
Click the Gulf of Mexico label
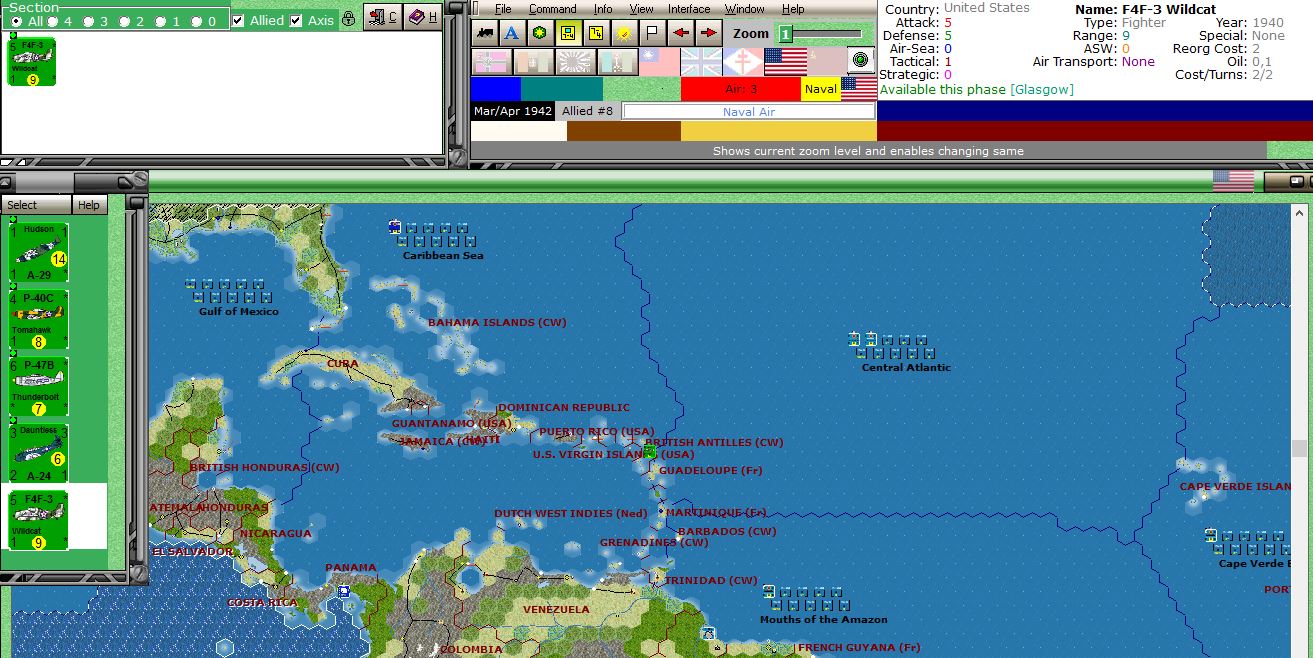(x=238, y=311)
